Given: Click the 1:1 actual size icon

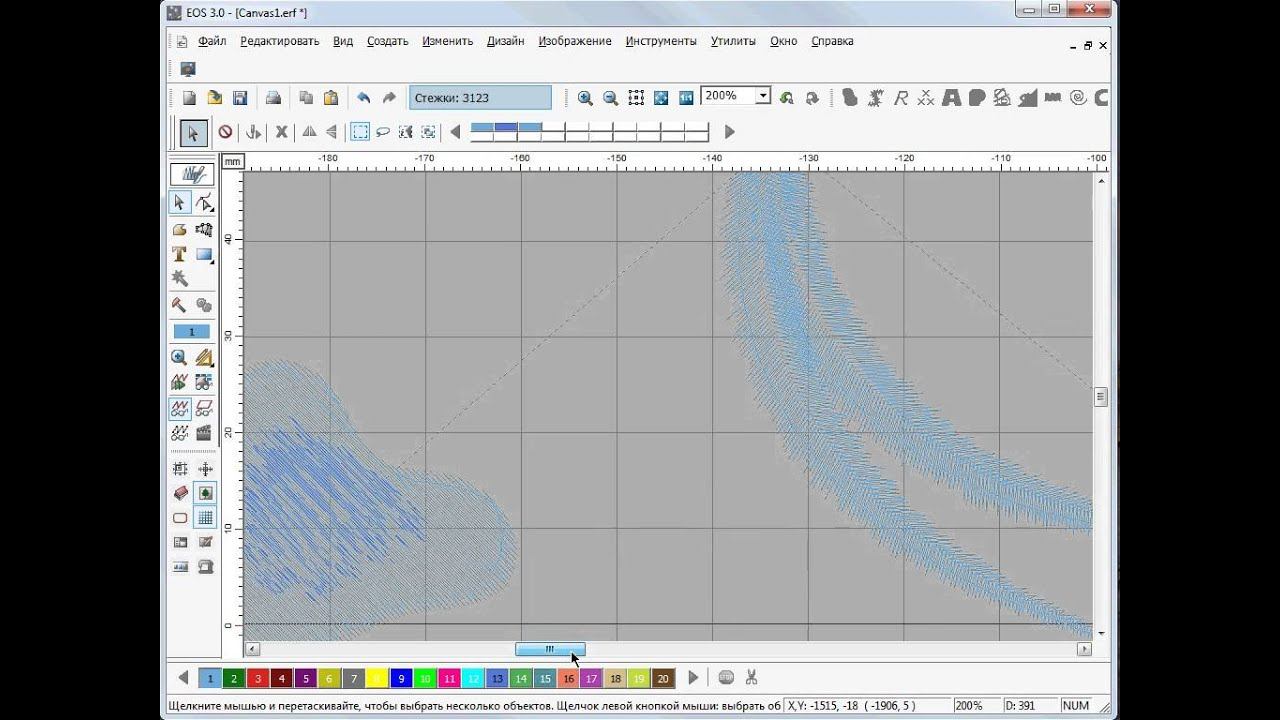Looking at the screenshot, I should click(686, 97).
